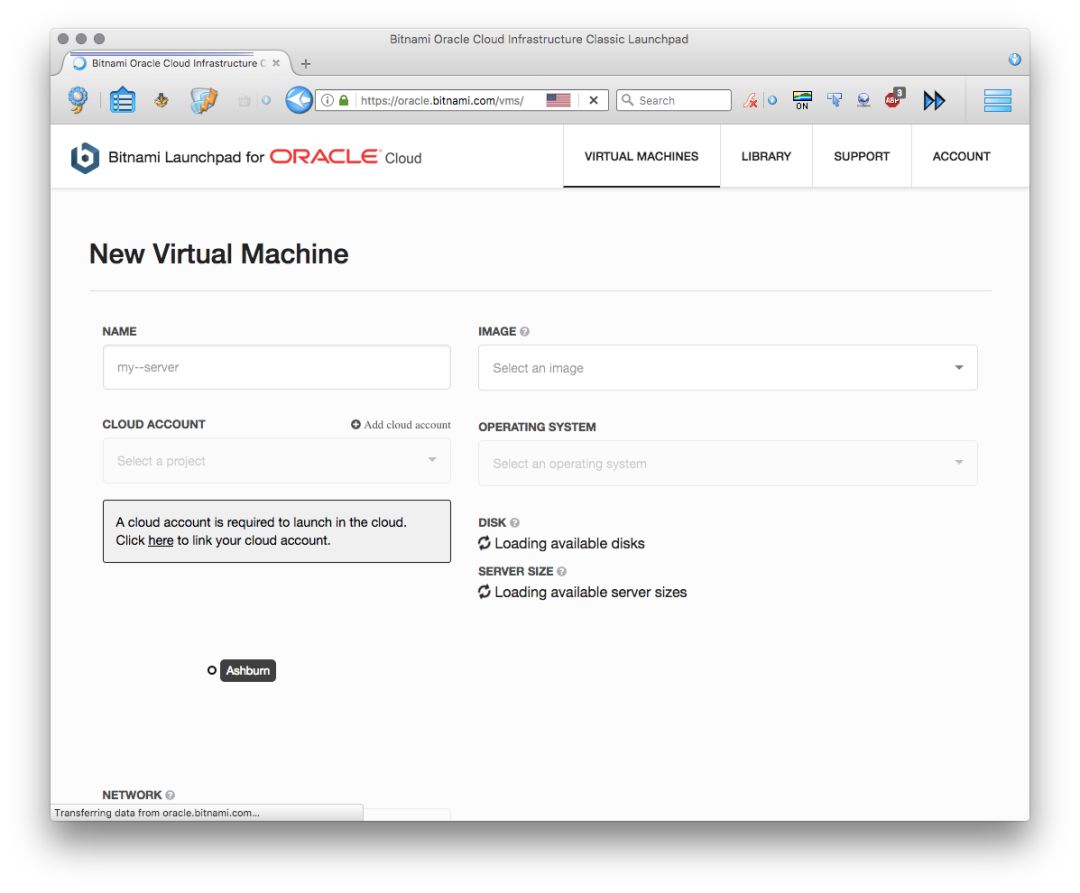The image size is (1080, 893).
Task: Go to the SUPPORT tab
Action: tap(862, 156)
